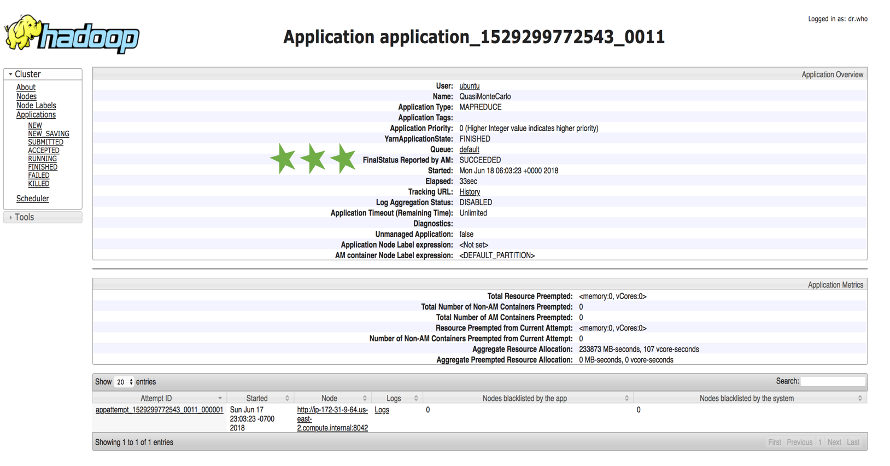Screen dimensions: 890x466
Task: Sort table by Attempt ID column
Action: [159, 398]
